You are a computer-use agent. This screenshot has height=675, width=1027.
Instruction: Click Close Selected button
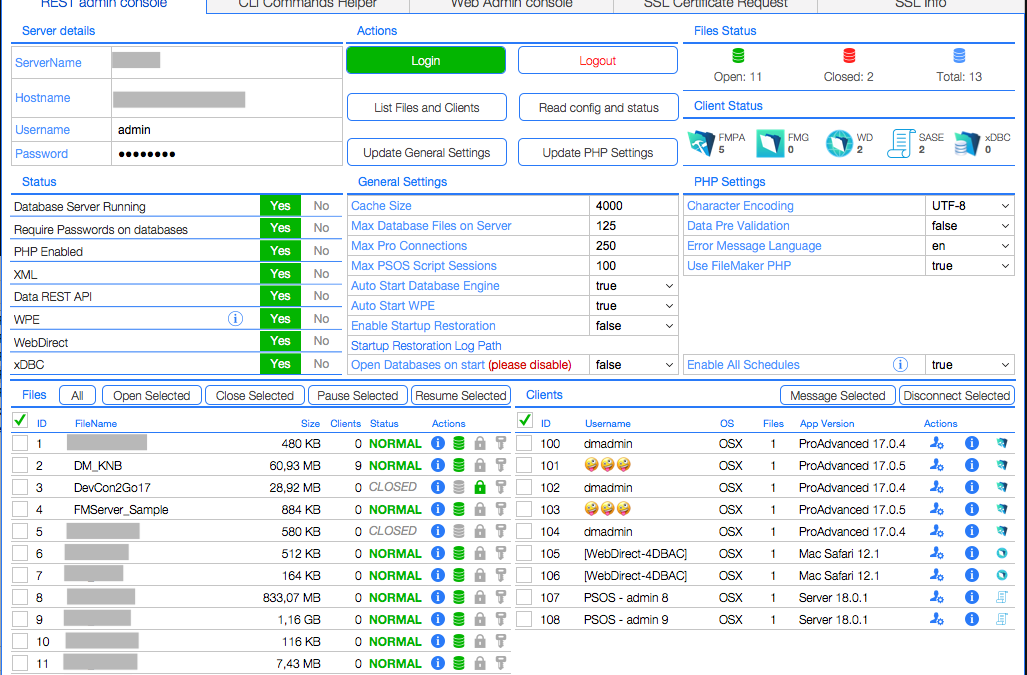(x=255, y=395)
